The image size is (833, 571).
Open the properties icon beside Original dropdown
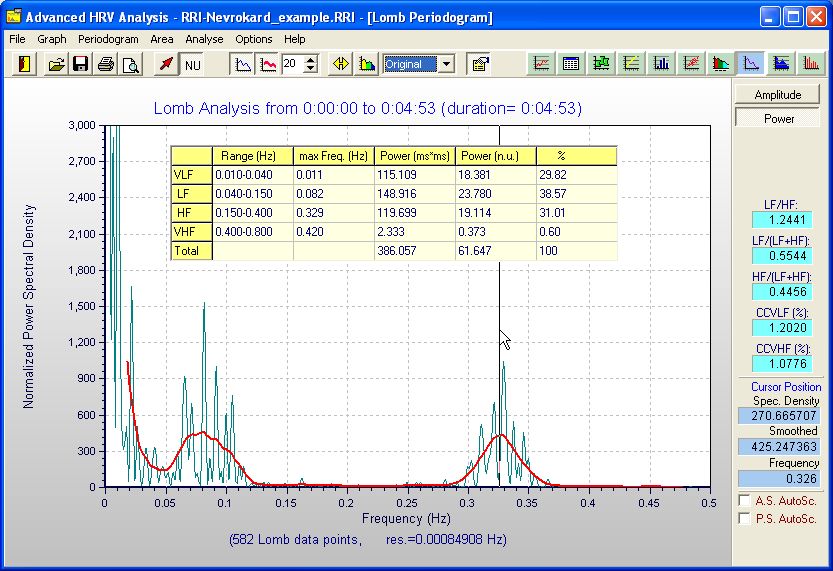point(479,64)
